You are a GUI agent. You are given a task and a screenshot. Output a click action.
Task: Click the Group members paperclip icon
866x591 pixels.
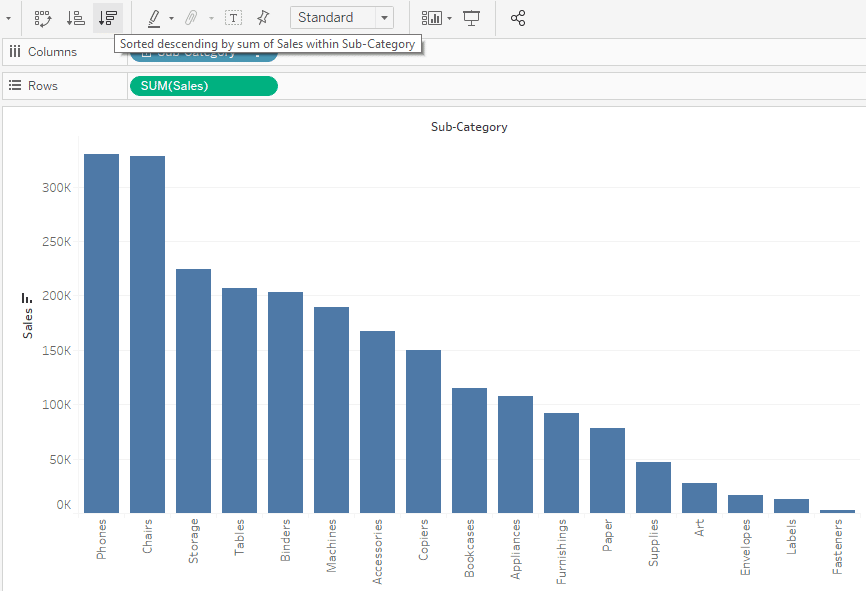[191, 18]
